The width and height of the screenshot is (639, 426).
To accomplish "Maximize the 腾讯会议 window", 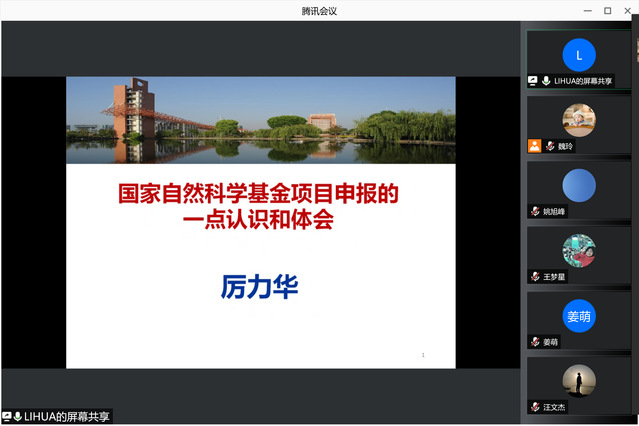I will pyautogui.click(x=607, y=10).
